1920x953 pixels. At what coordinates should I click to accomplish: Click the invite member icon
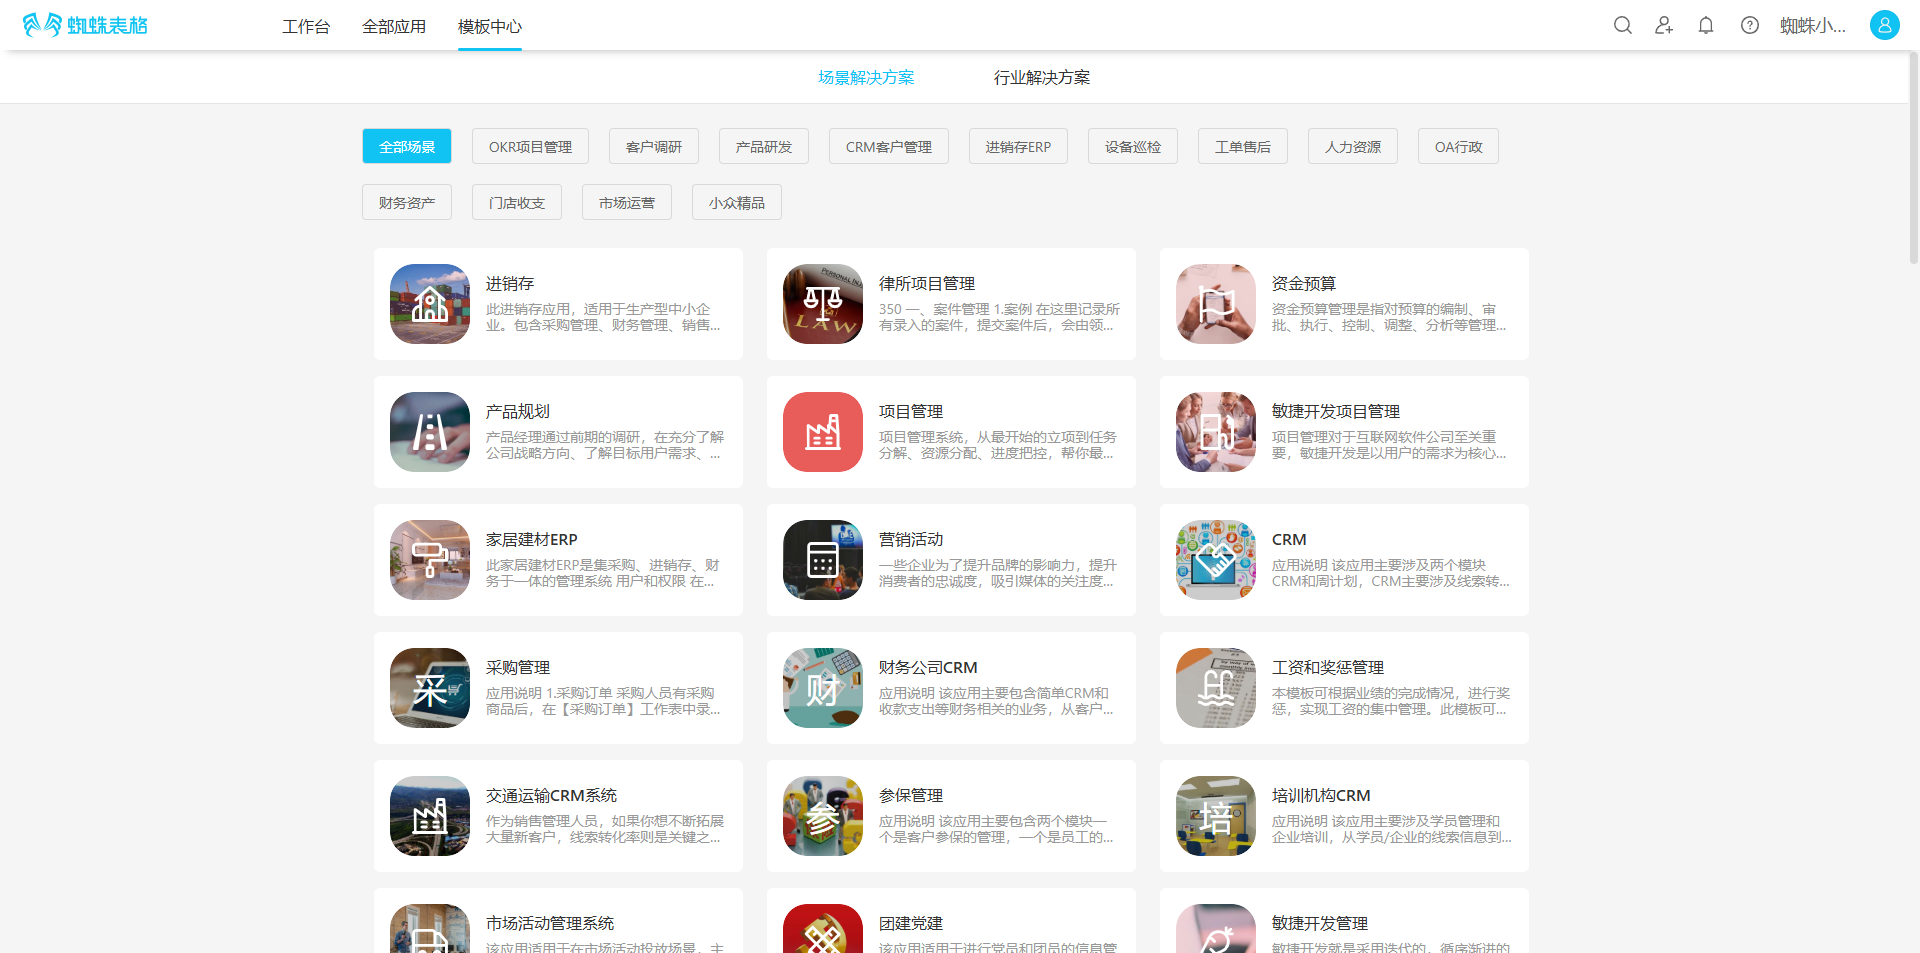pos(1664,26)
